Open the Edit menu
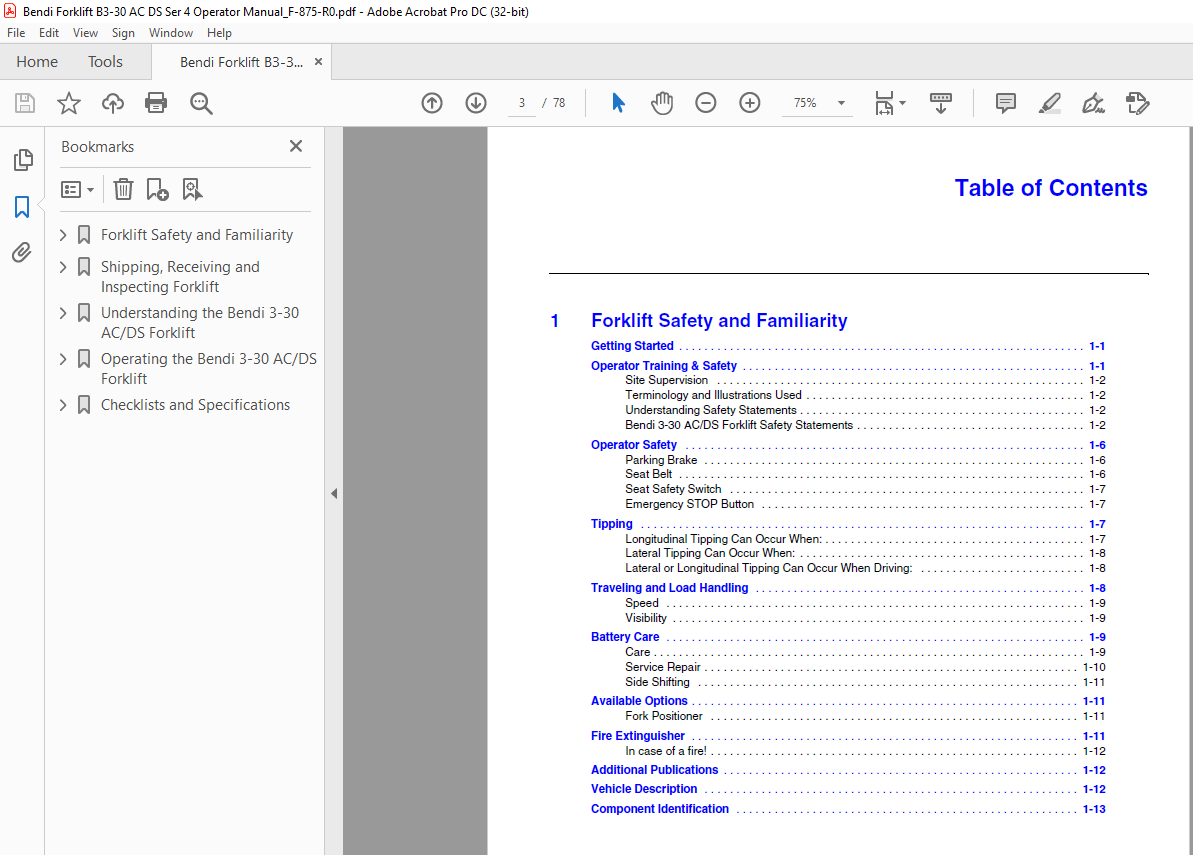Image resolution: width=1193 pixels, height=855 pixels. coord(49,33)
